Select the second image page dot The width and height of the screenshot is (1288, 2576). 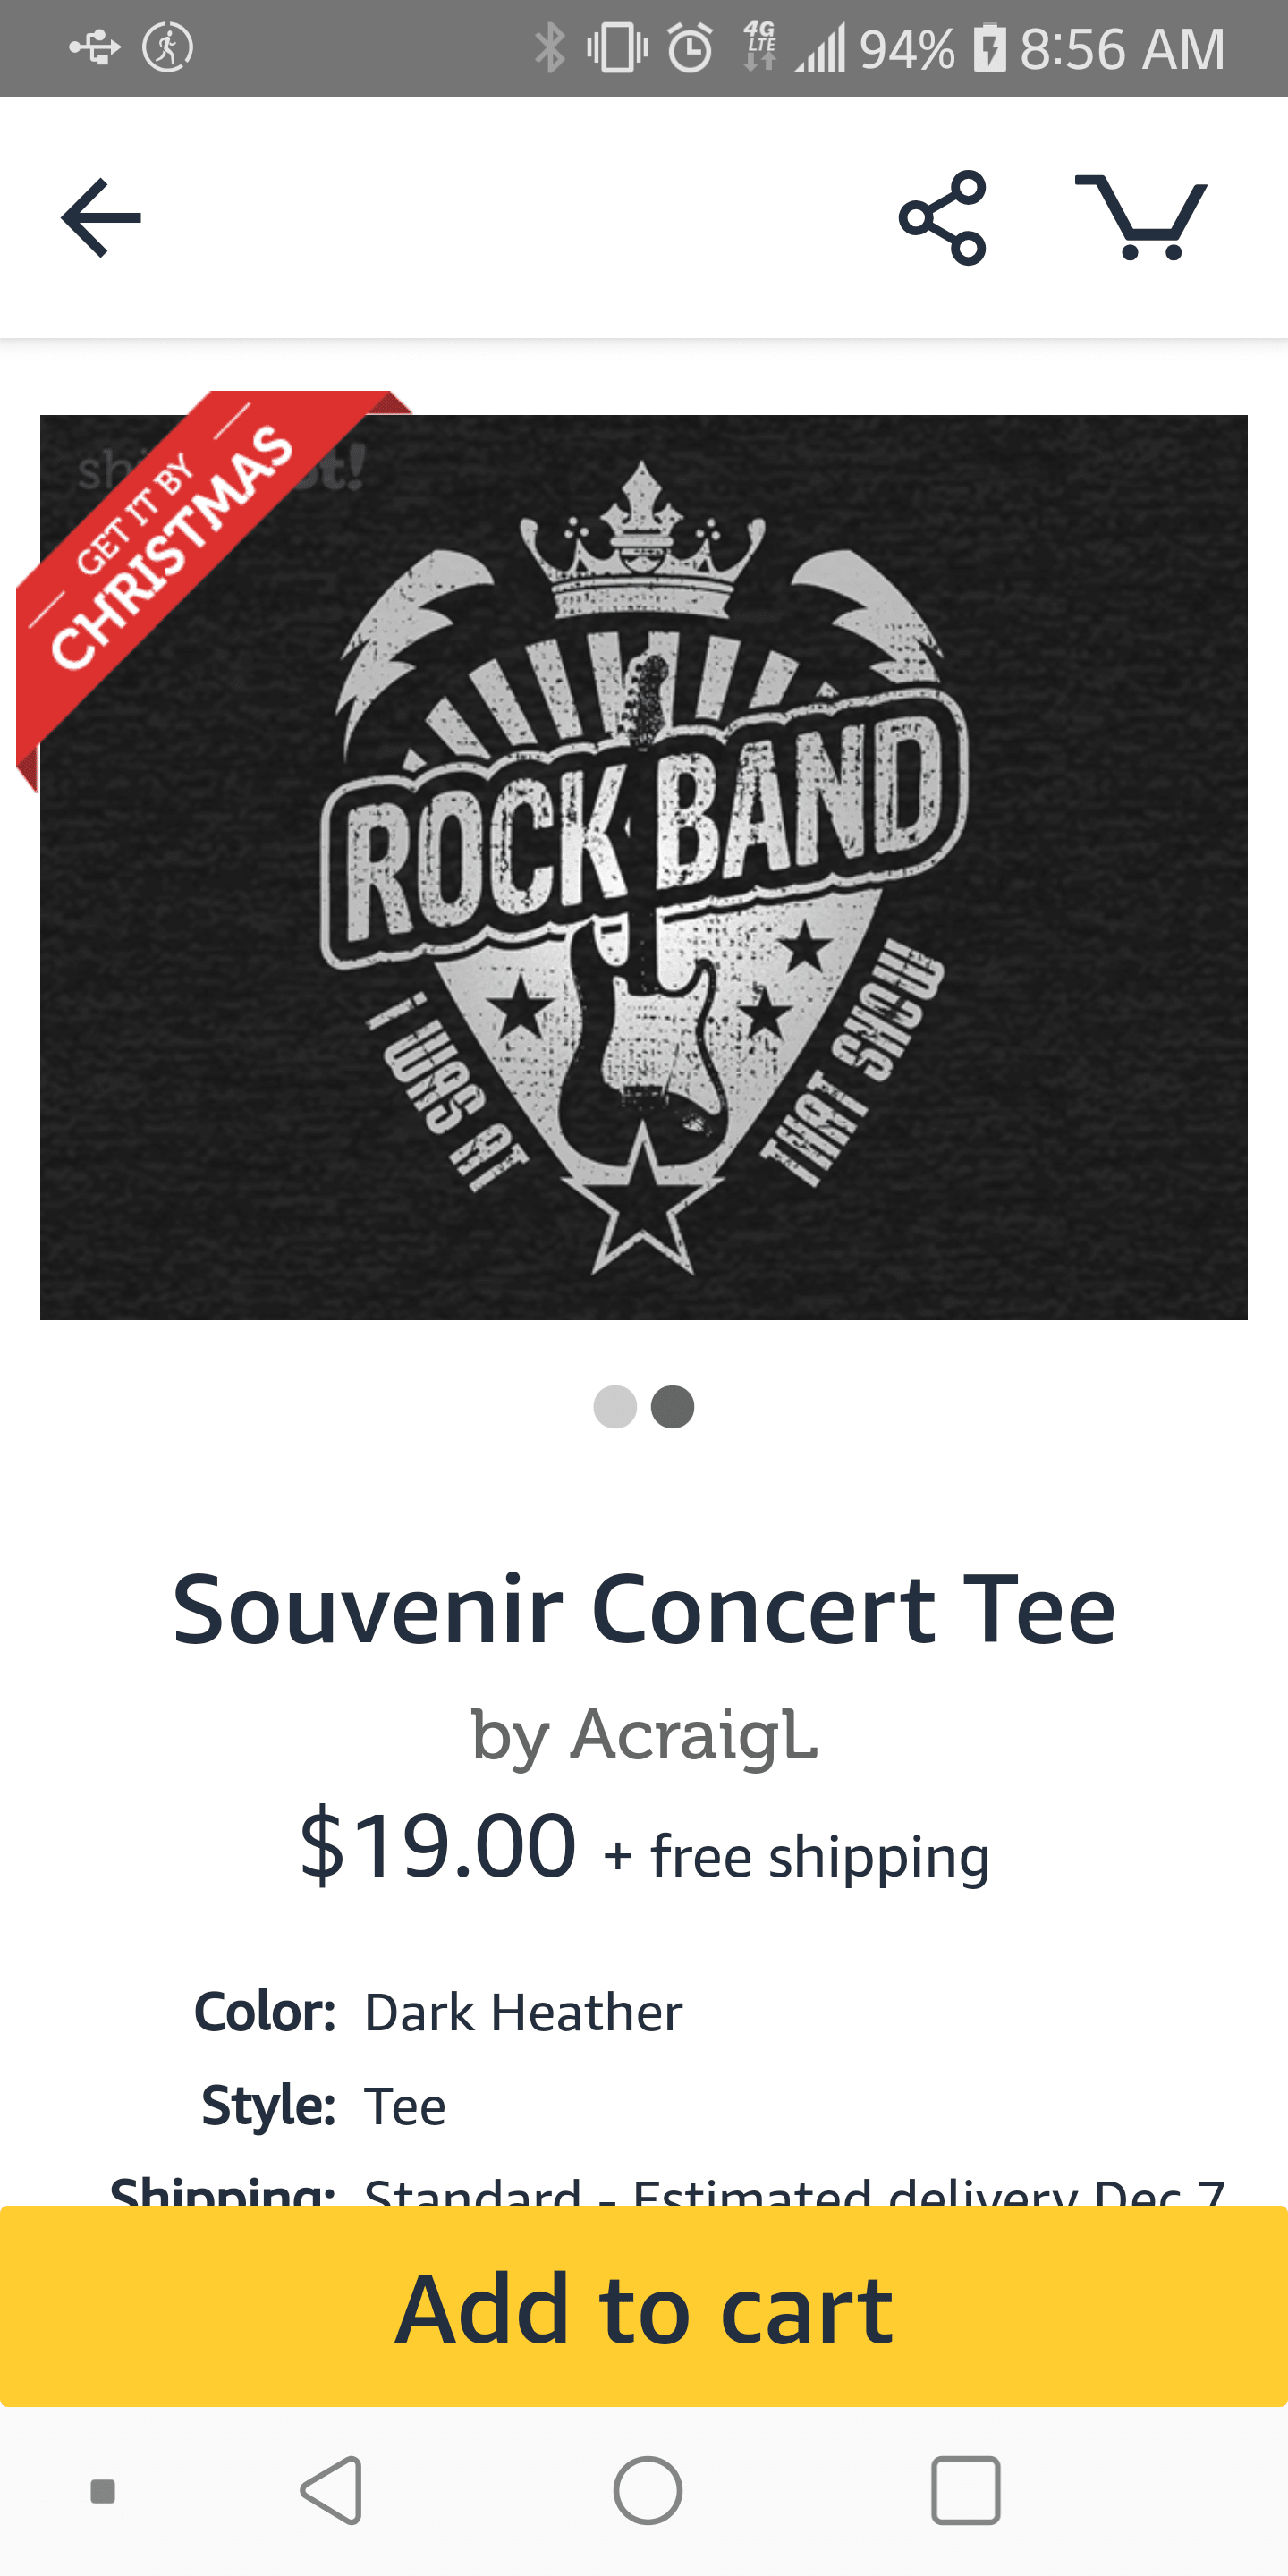point(673,1407)
